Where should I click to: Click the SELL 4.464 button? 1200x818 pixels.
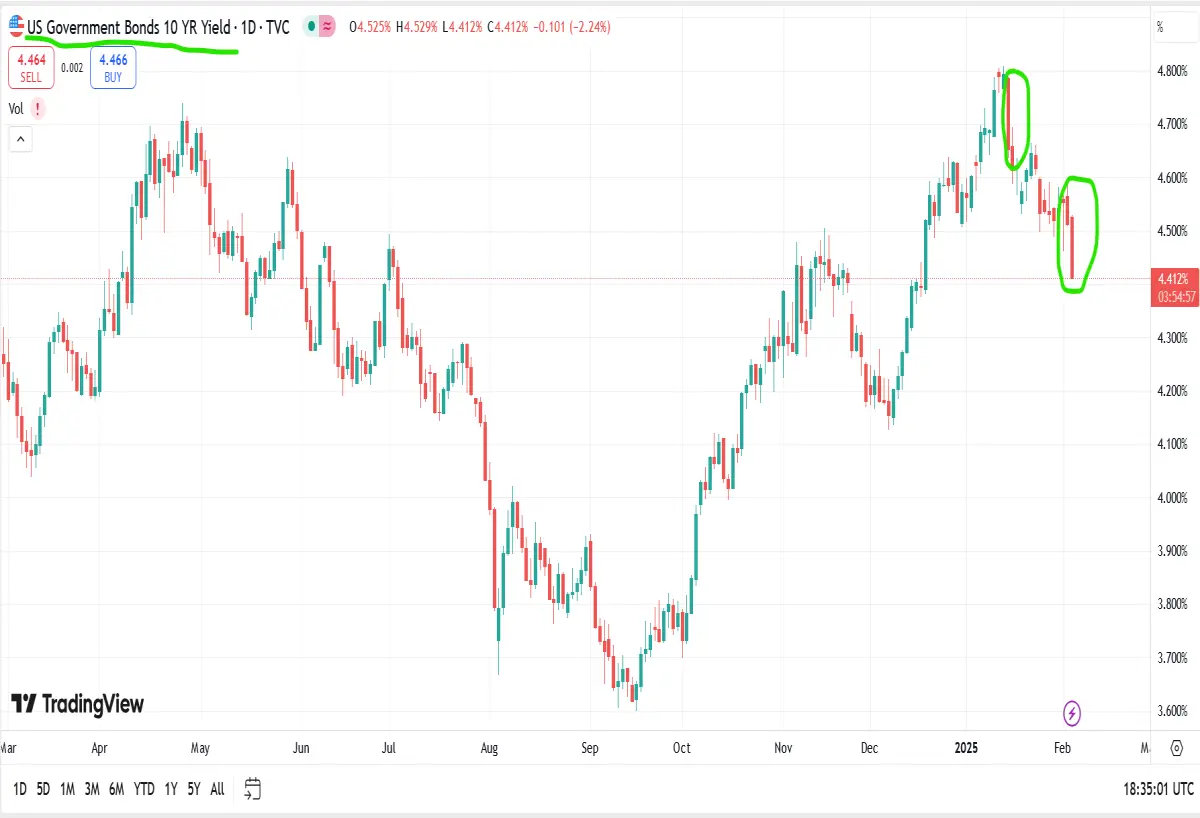click(32, 67)
